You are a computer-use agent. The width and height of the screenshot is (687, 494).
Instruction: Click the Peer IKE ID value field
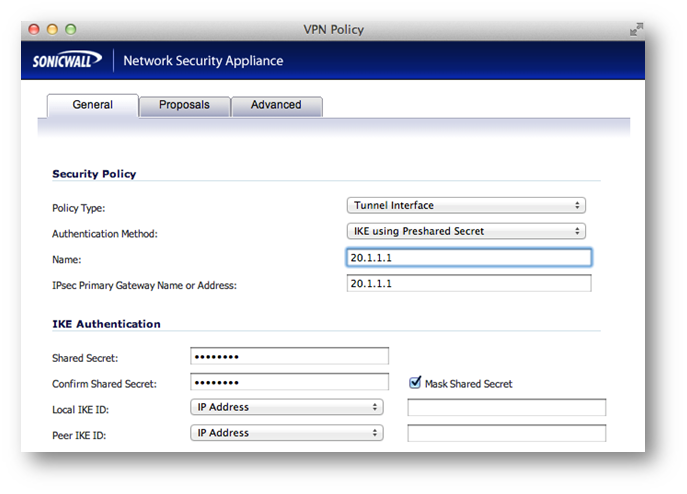pyautogui.click(x=506, y=433)
